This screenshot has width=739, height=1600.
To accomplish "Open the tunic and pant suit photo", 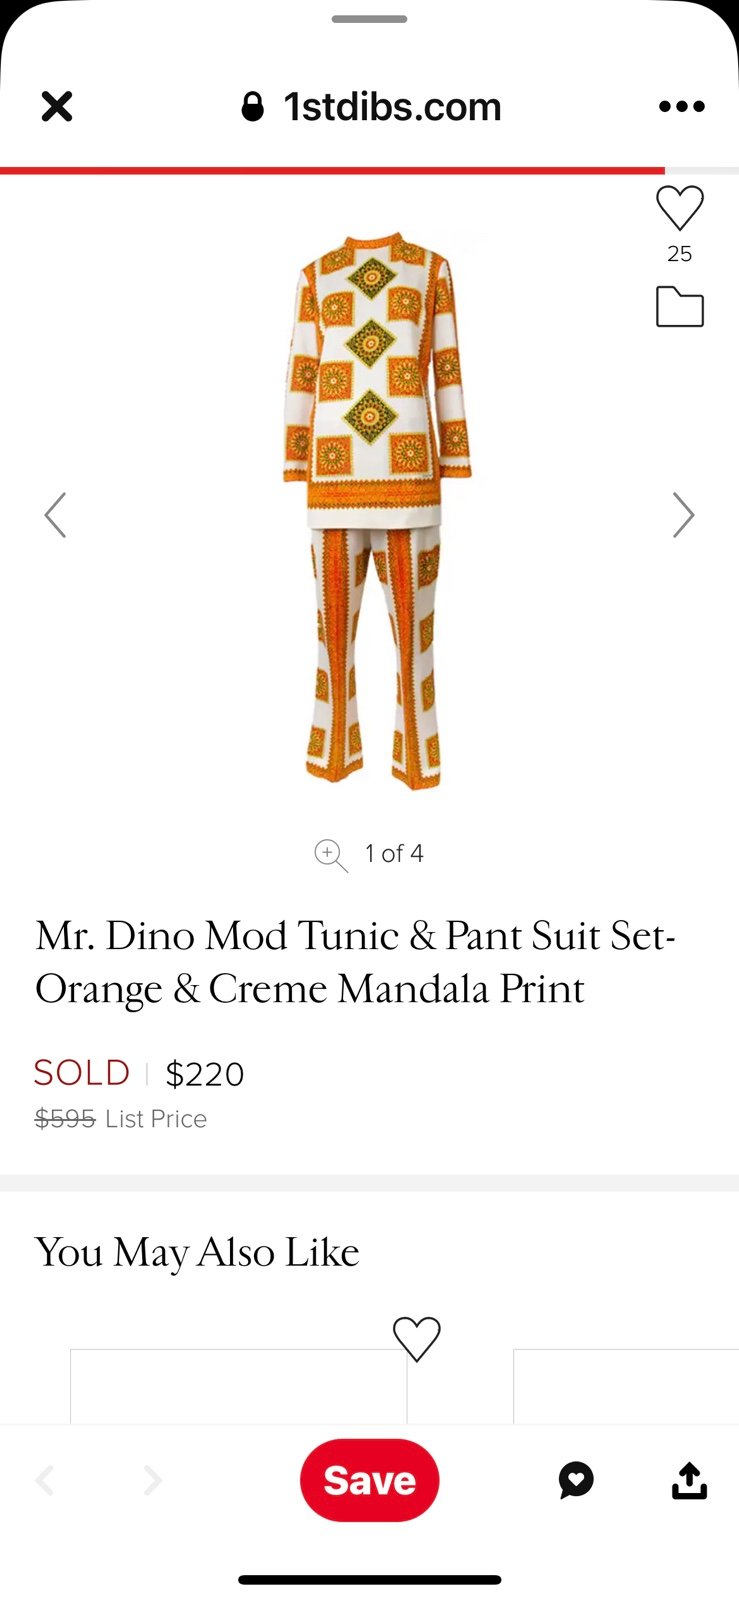I will [x=375, y=510].
